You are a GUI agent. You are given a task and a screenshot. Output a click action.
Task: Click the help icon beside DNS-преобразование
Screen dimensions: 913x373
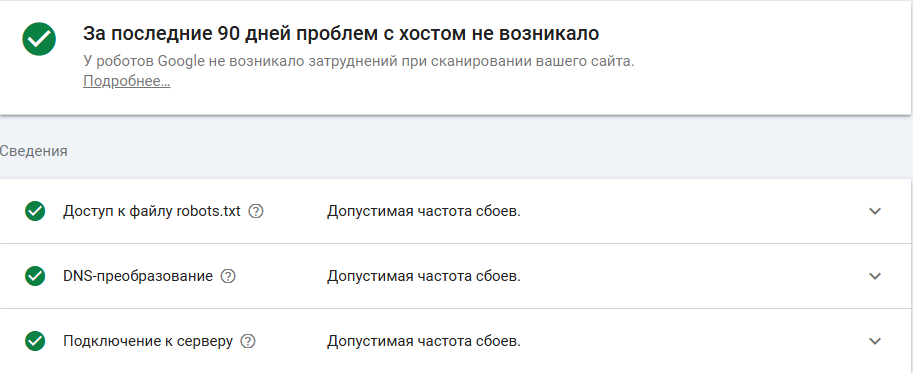pos(228,276)
